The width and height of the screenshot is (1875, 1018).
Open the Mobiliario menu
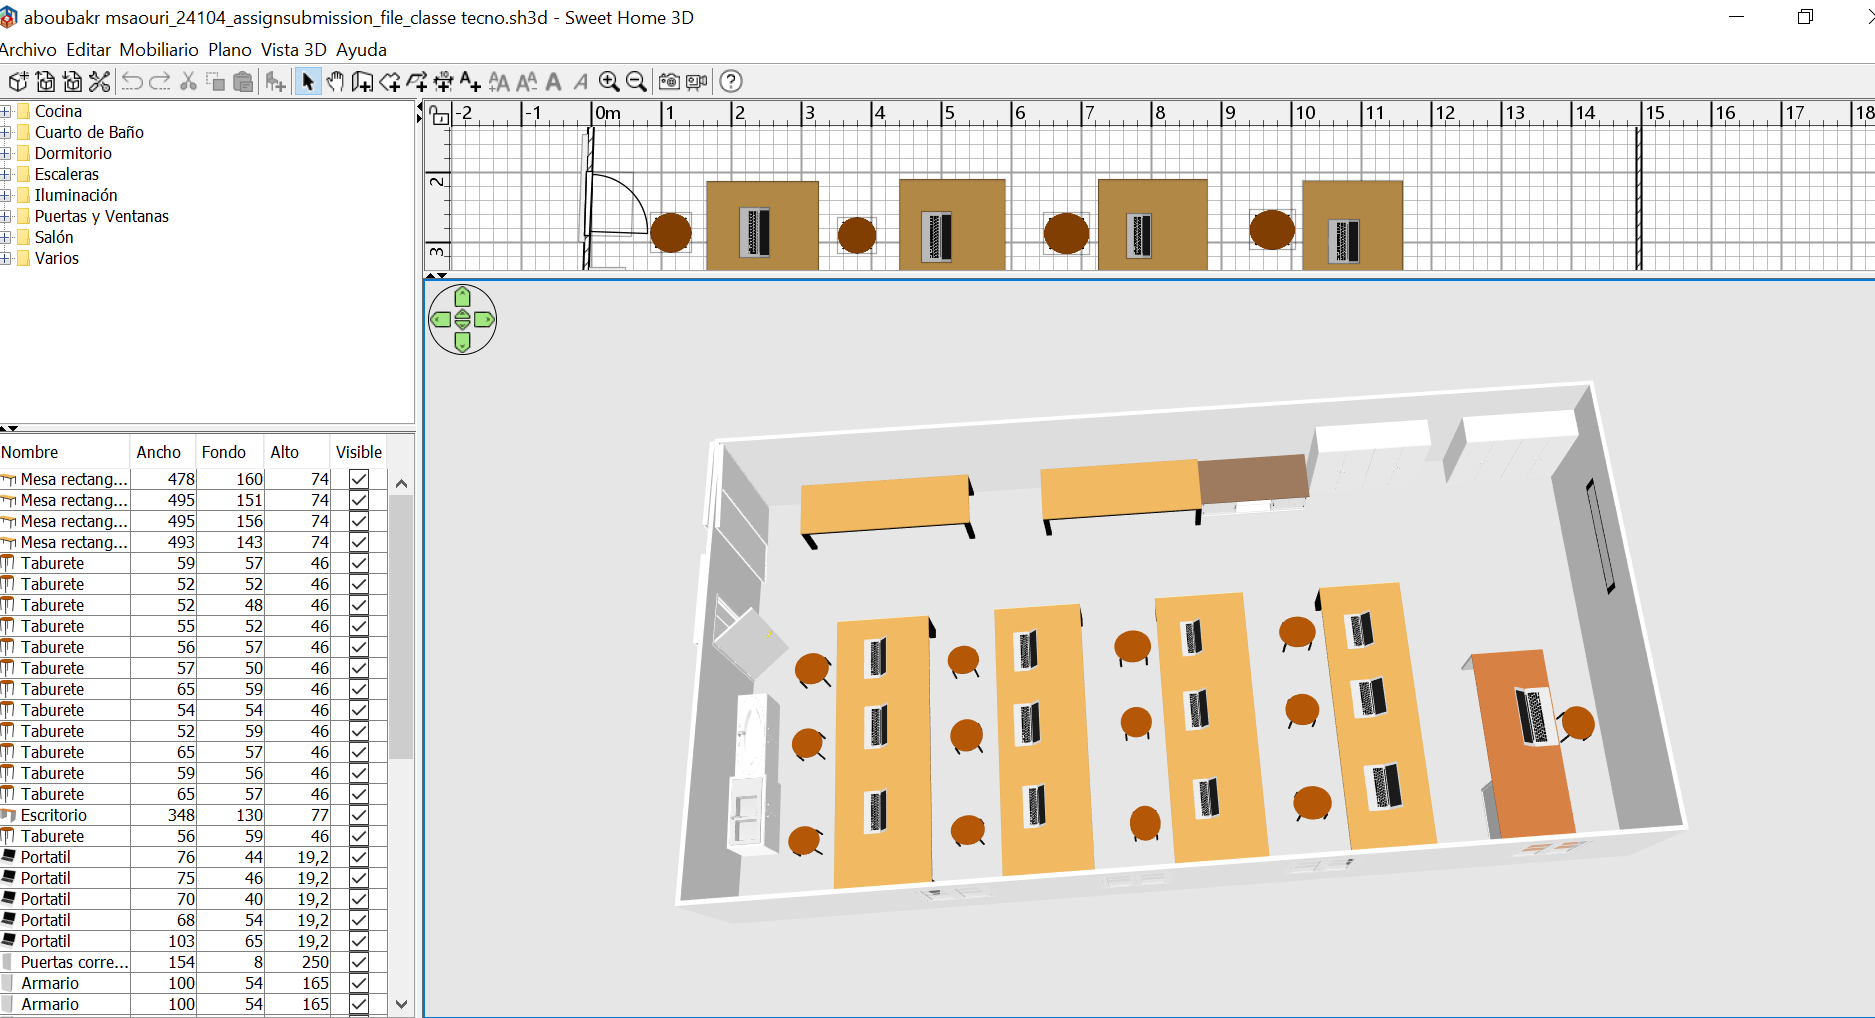[159, 50]
